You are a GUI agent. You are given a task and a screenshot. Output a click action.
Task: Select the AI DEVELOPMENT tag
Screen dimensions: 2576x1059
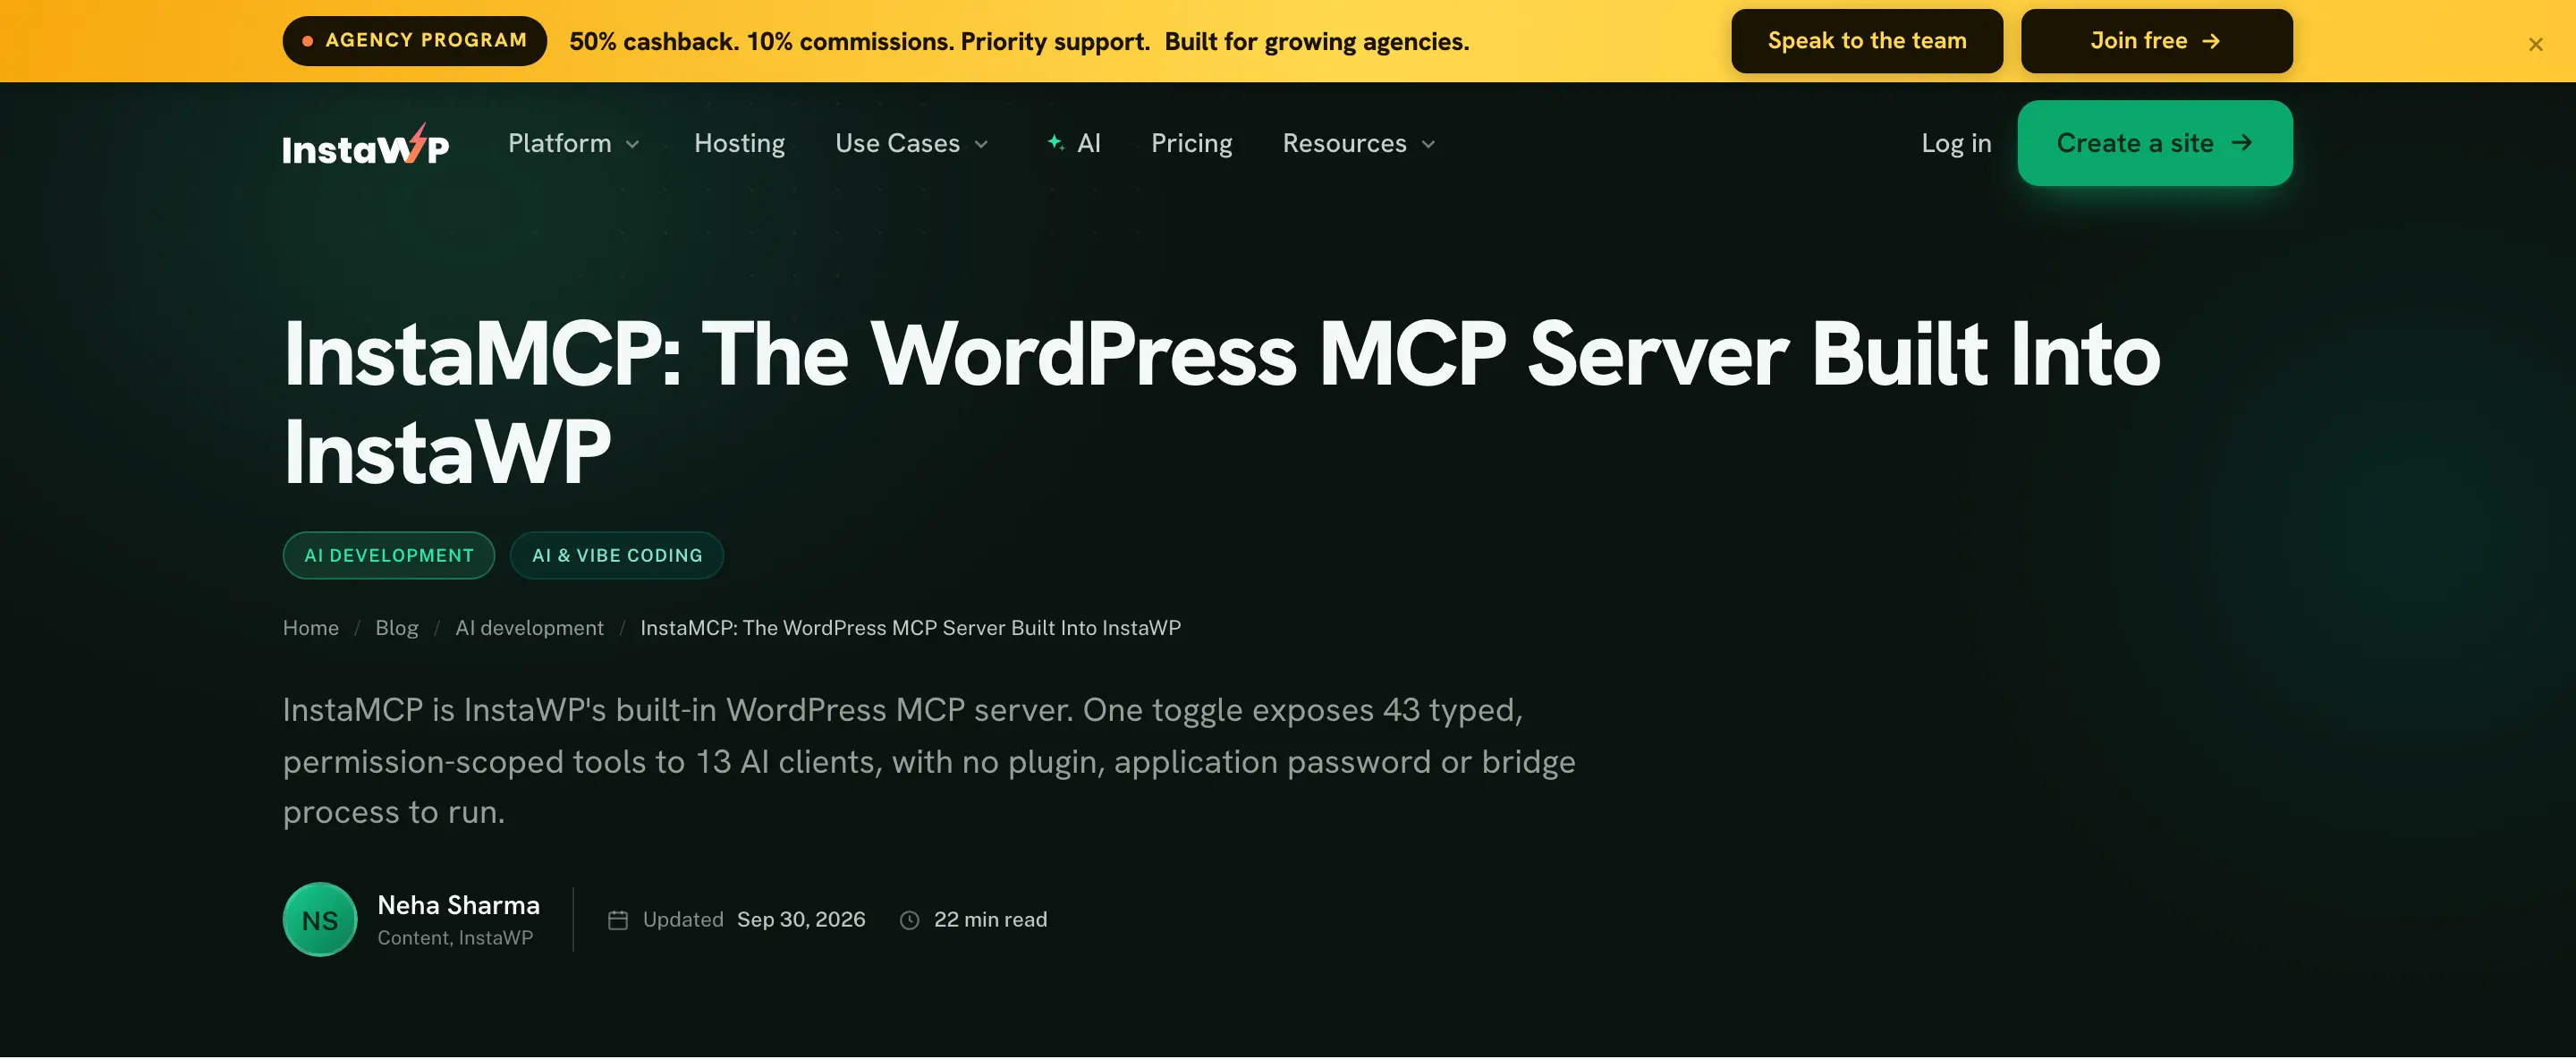click(389, 555)
